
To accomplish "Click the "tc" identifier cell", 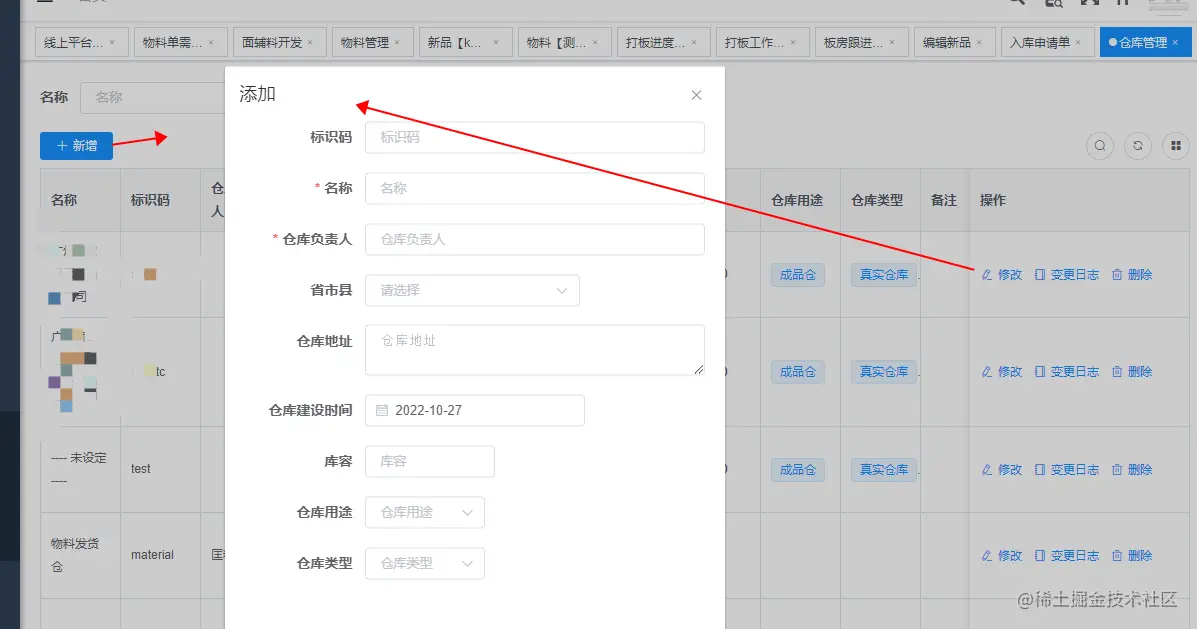I will [x=160, y=372].
